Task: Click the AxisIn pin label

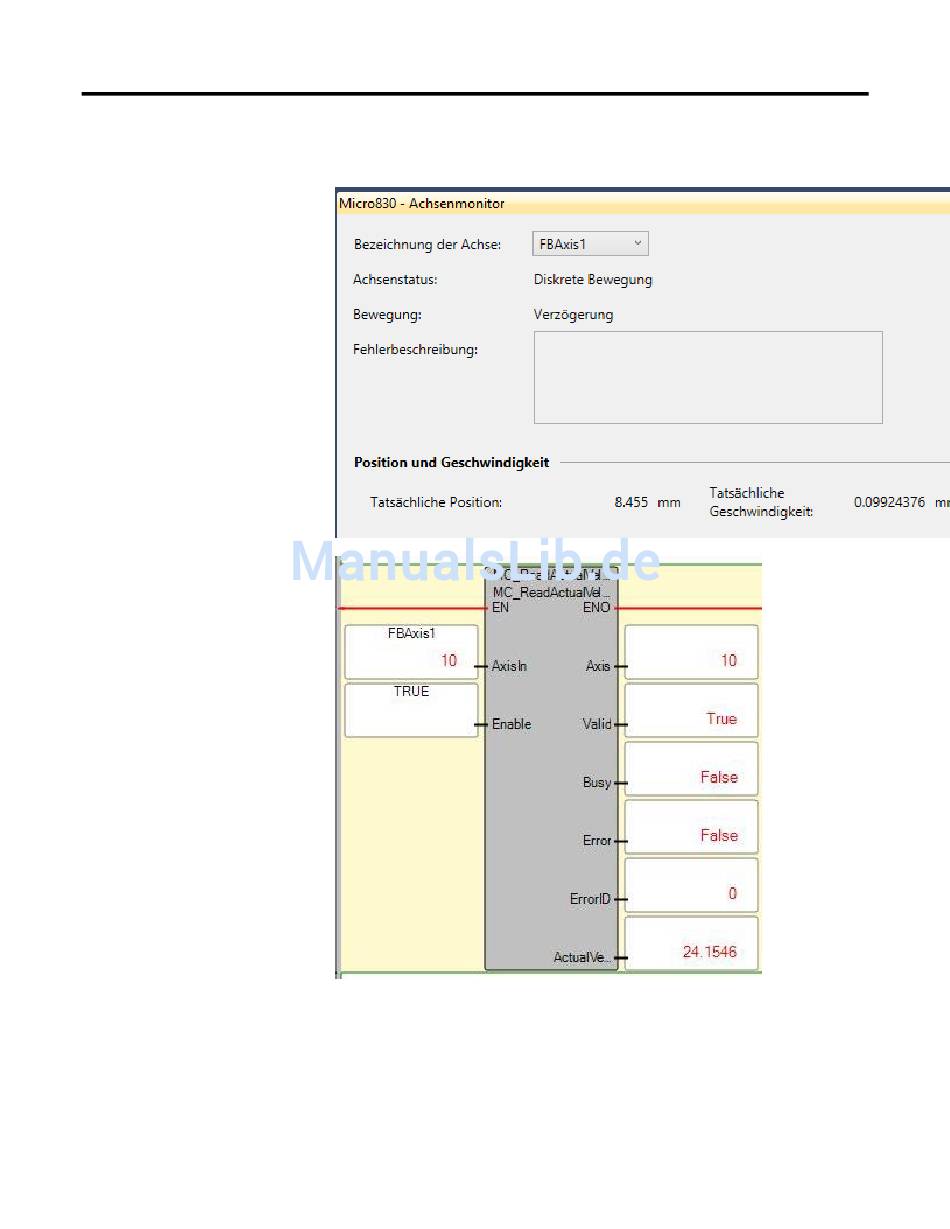Action: coord(509,666)
